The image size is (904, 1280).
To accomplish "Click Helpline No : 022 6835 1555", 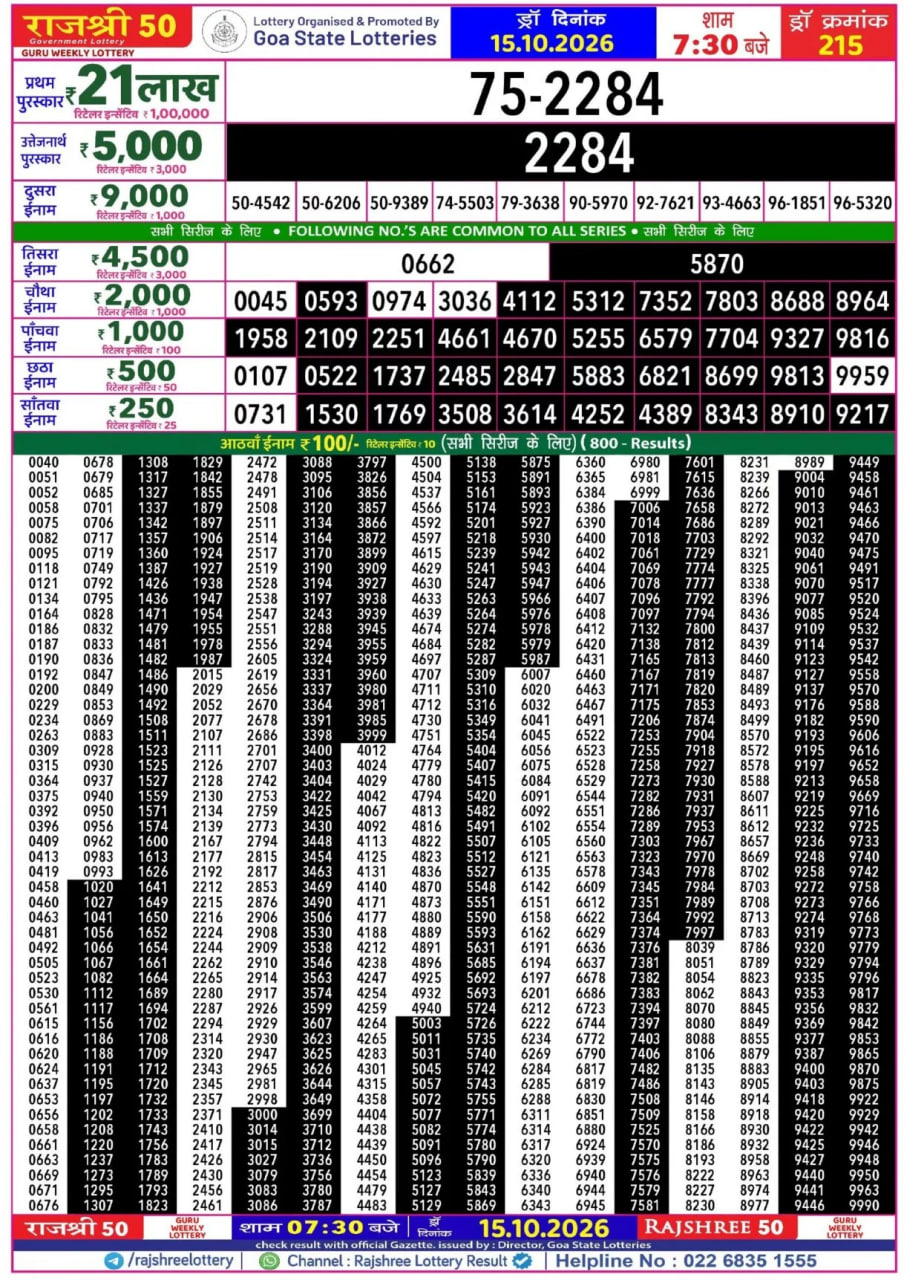I will pyautogui.click(x=685, y=1261).
